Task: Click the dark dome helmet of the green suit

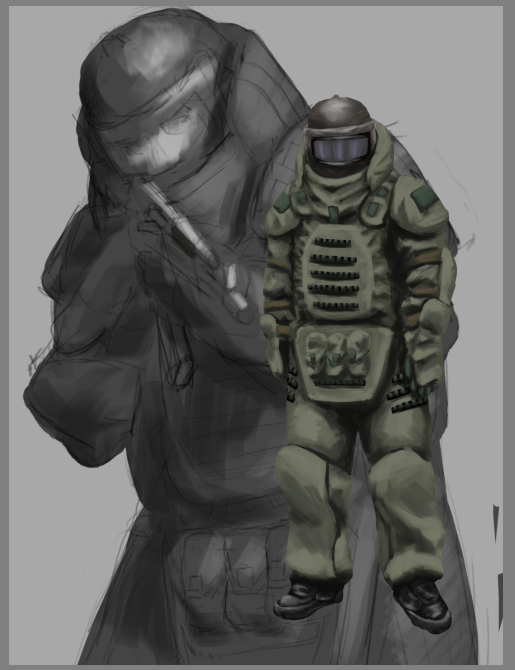Action: click(x=339, y=114)
